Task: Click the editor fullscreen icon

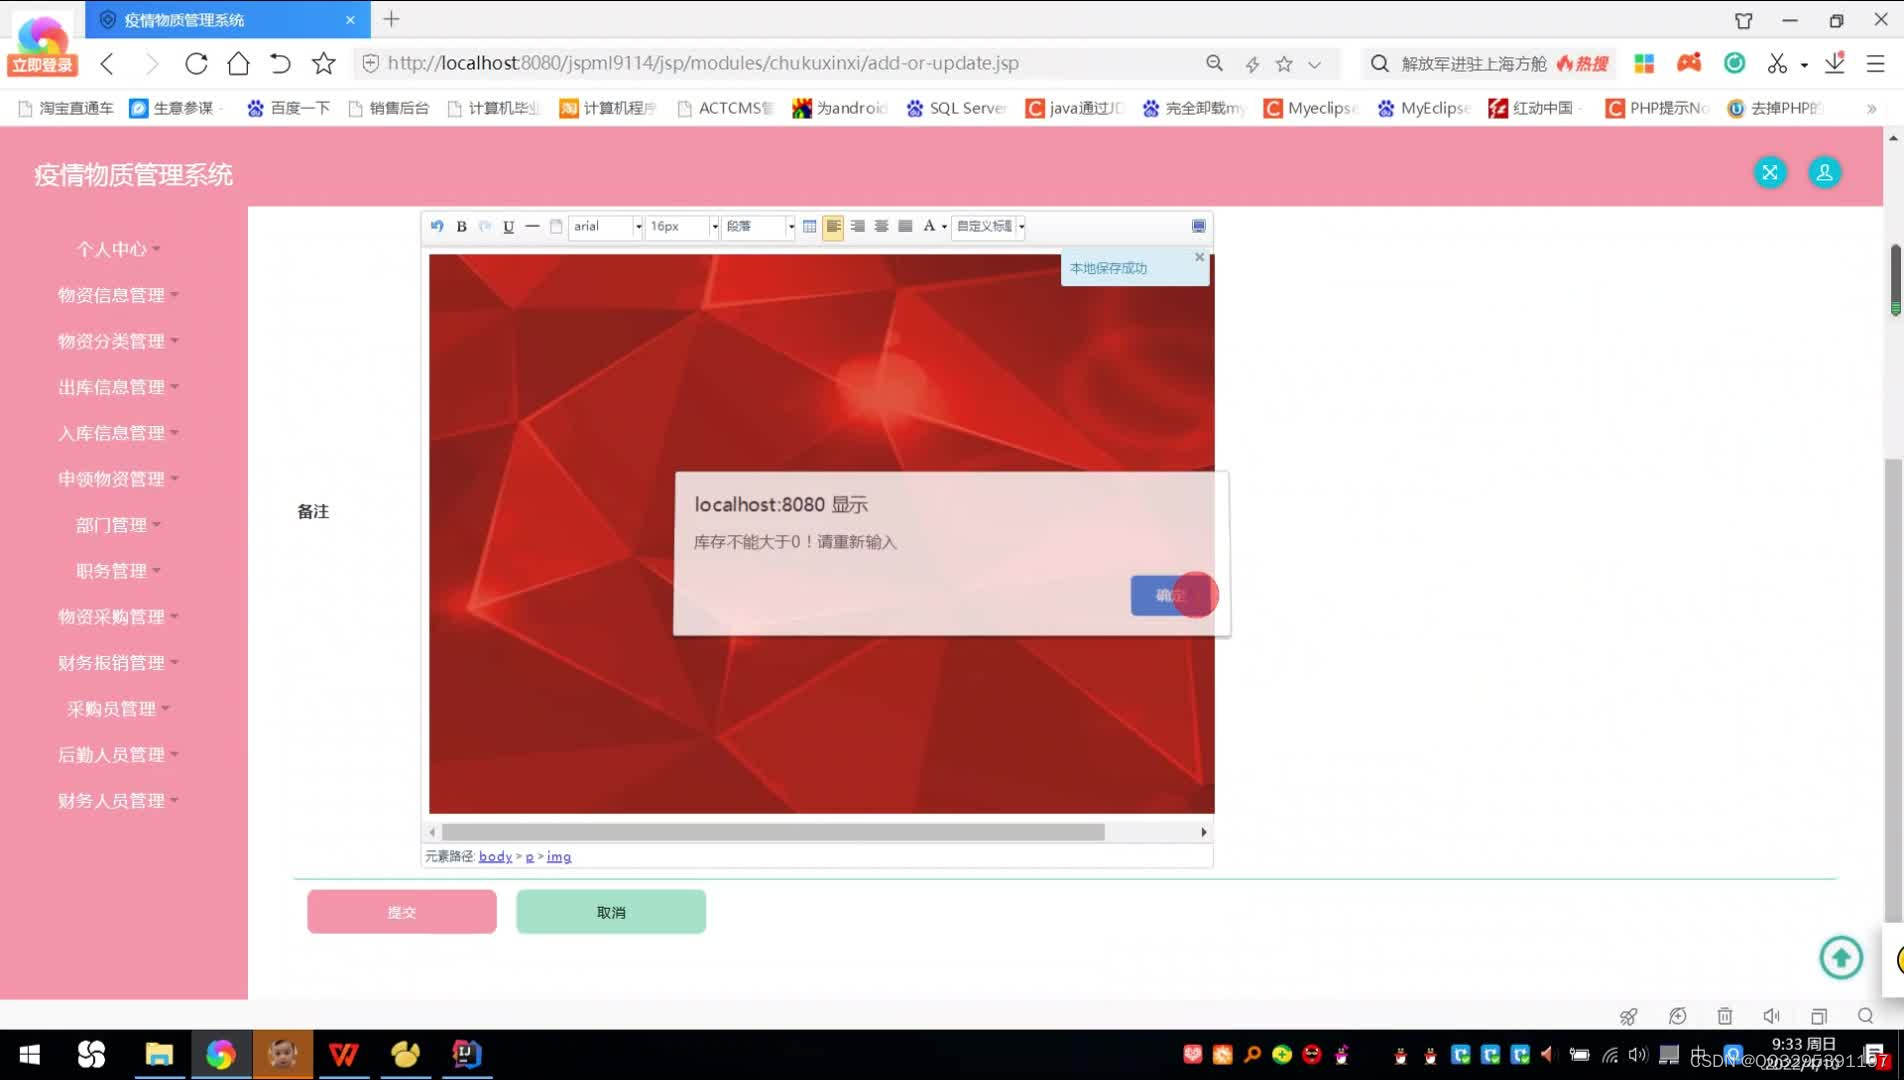Action: [x=1198, y=226]
